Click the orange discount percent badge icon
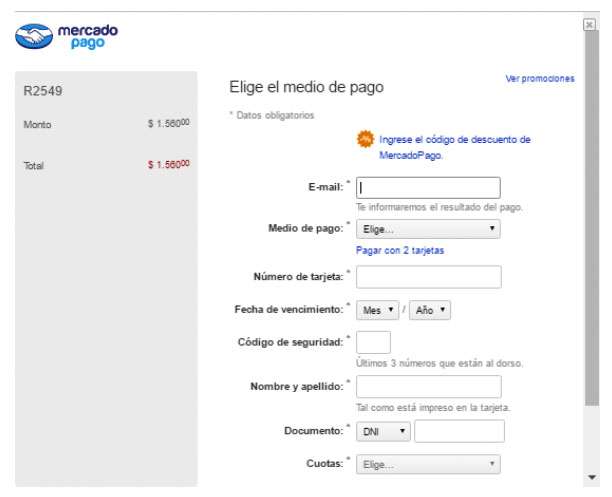This screenshot has width=612, height=497. point(365,139)
